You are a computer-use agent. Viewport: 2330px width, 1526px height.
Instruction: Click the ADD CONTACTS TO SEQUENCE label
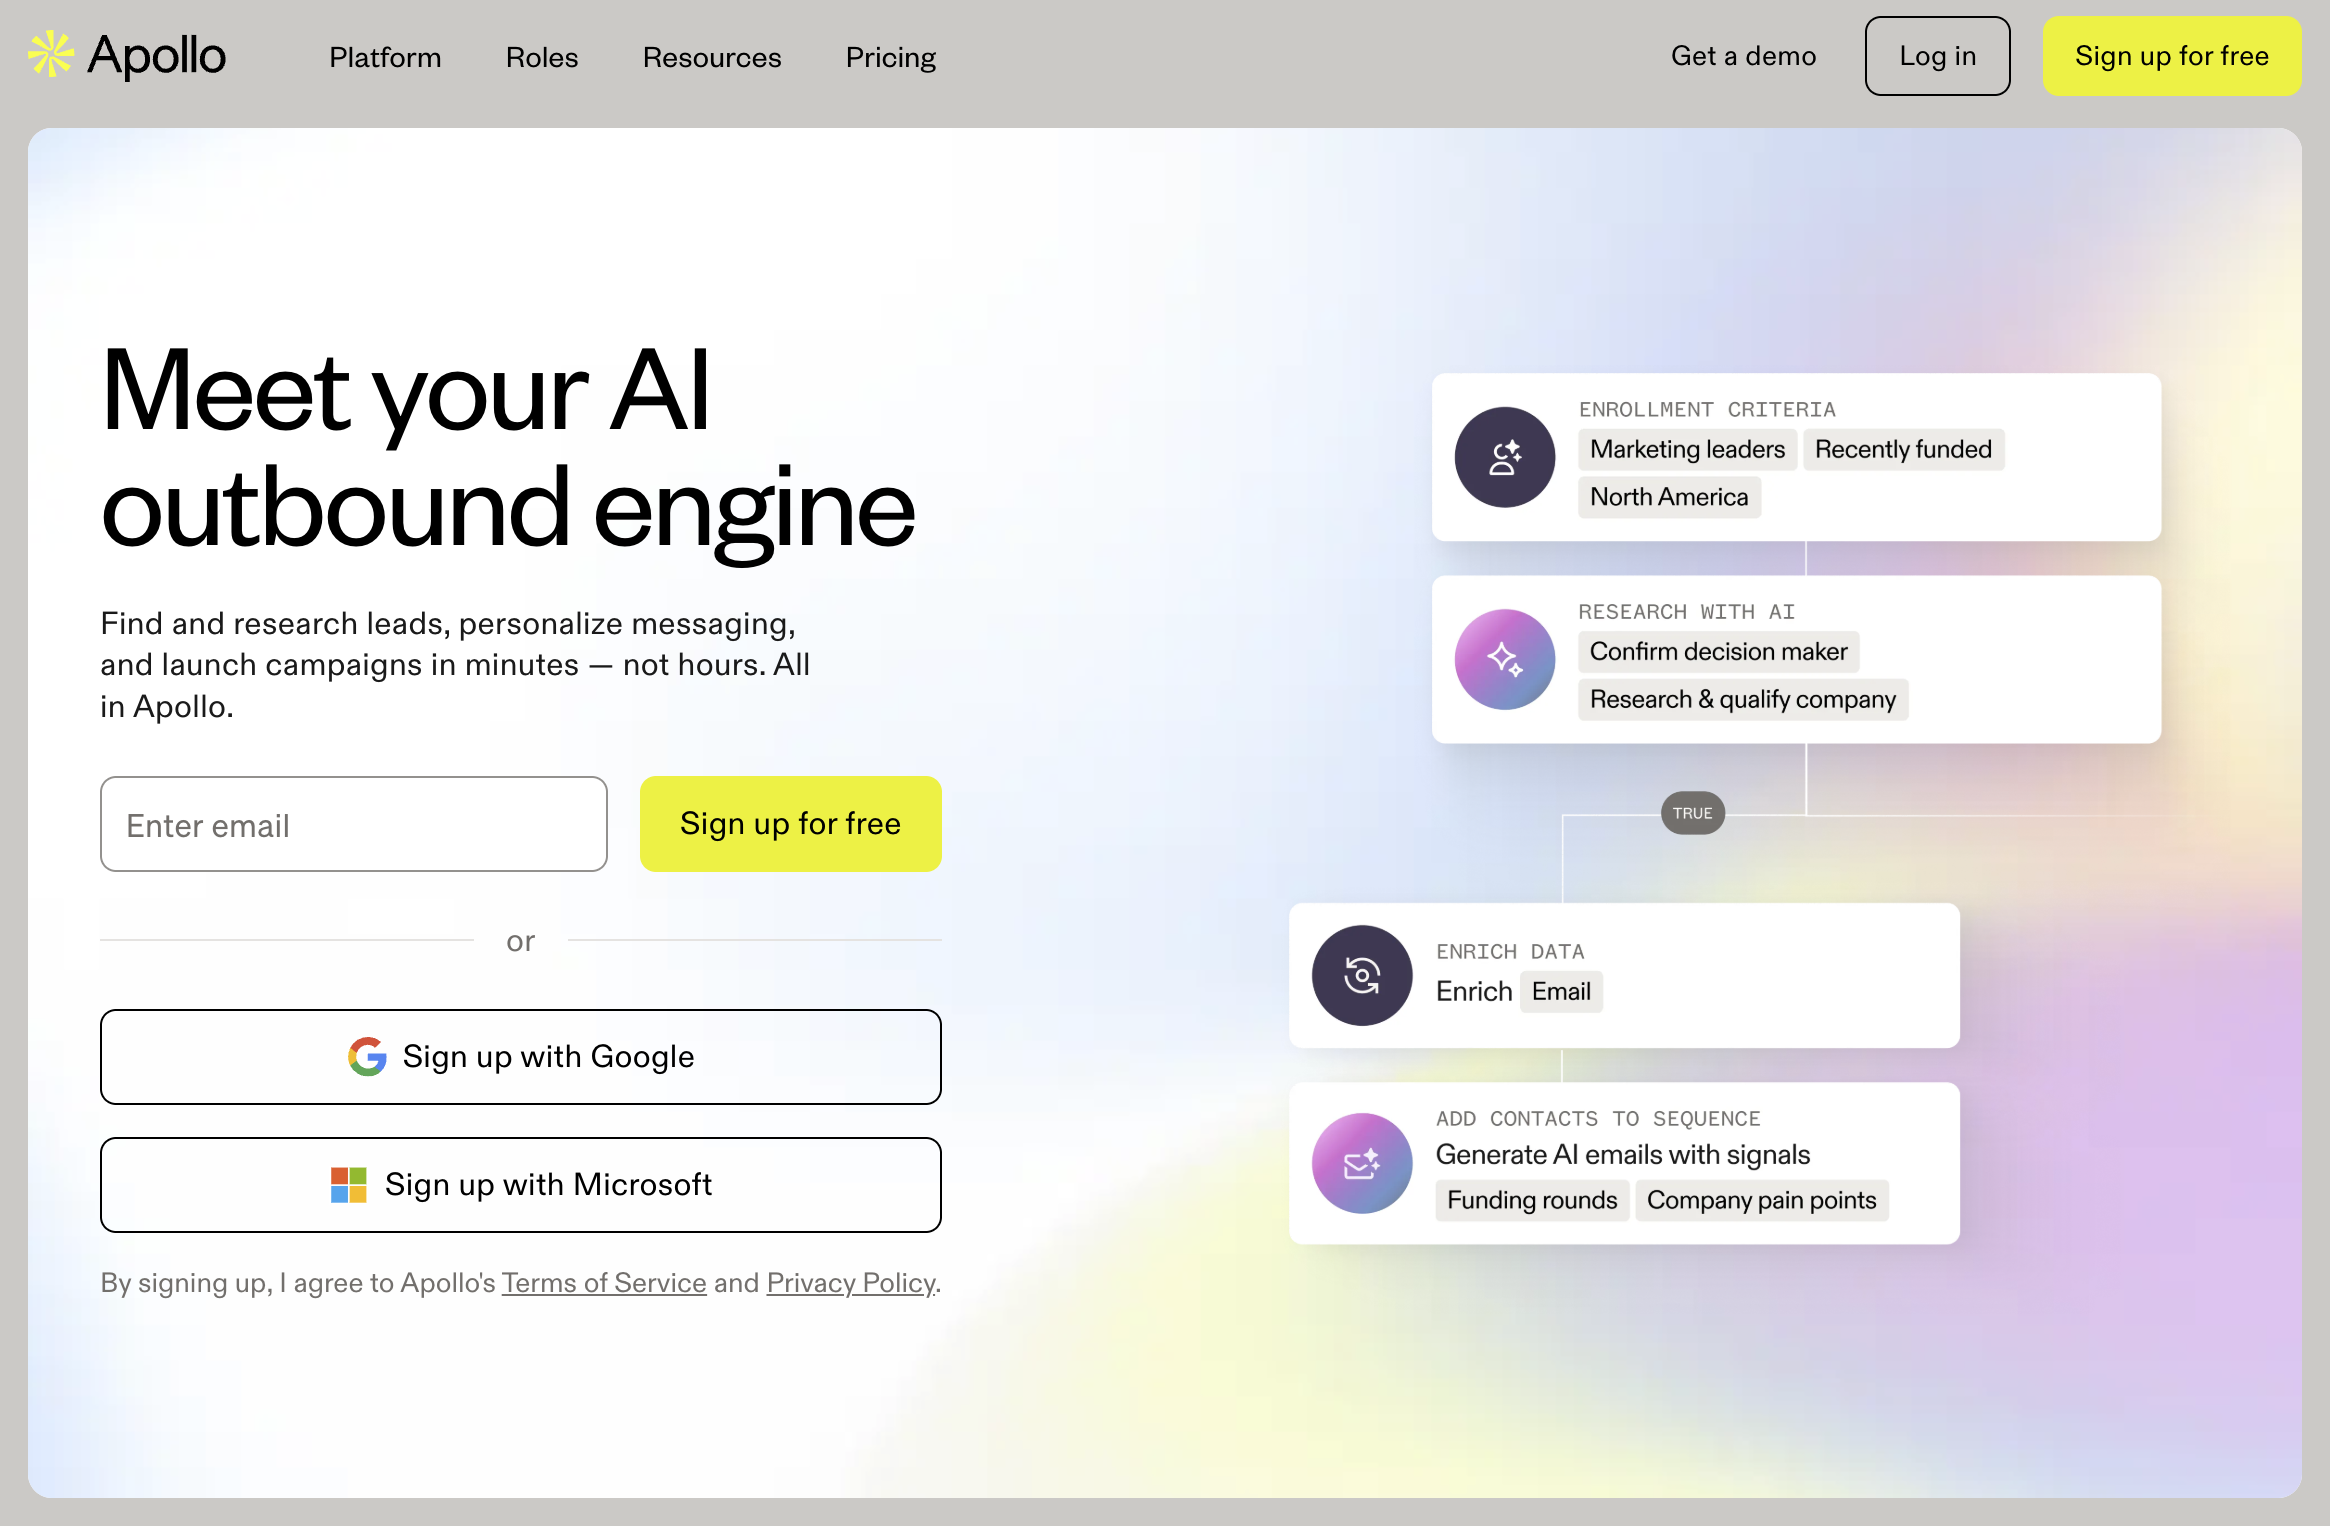point(1598,1118)
